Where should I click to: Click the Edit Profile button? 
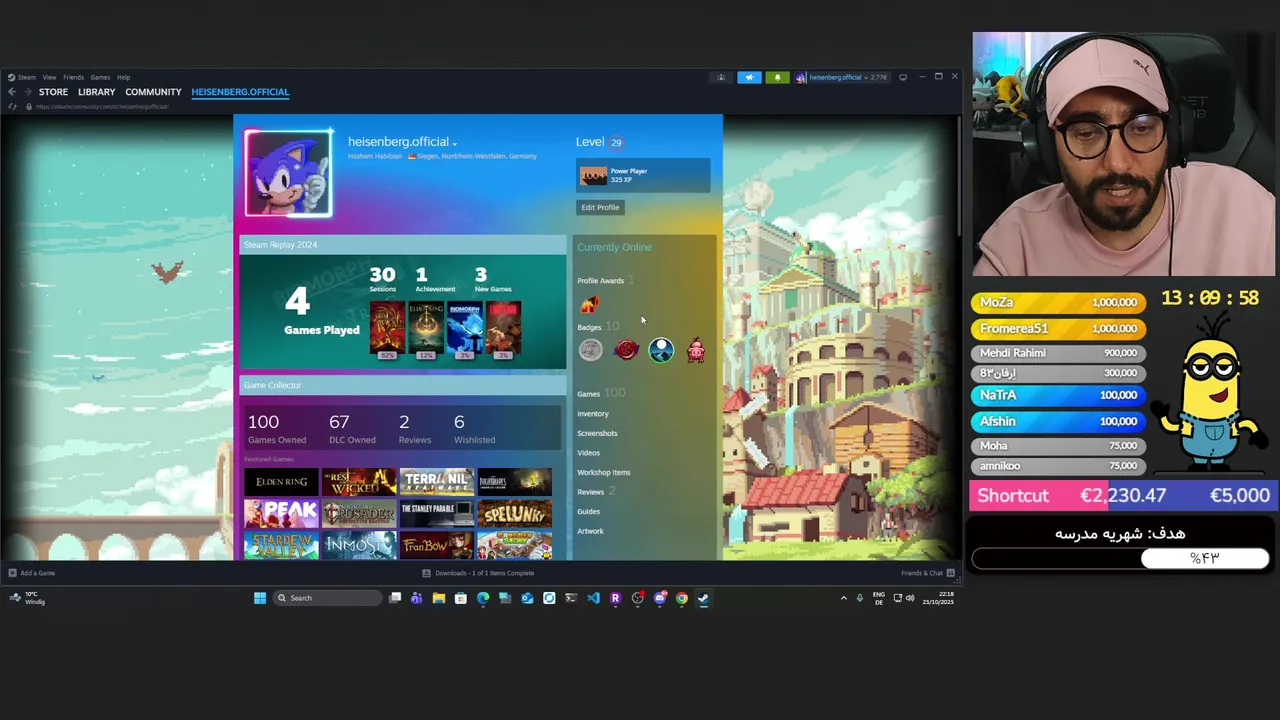tap(600, 207)
